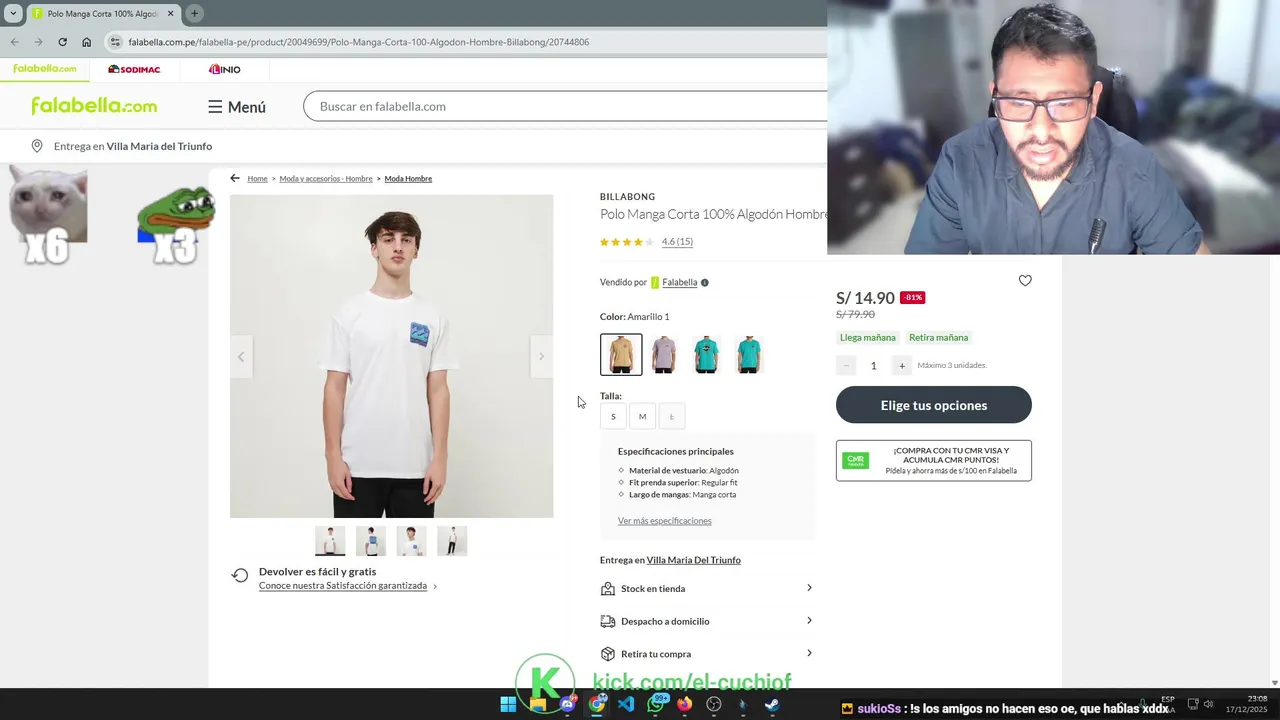Choose size M
The height and width of the screenshot is (720, 1280).
pyautogui.click(x=642, y=416)
